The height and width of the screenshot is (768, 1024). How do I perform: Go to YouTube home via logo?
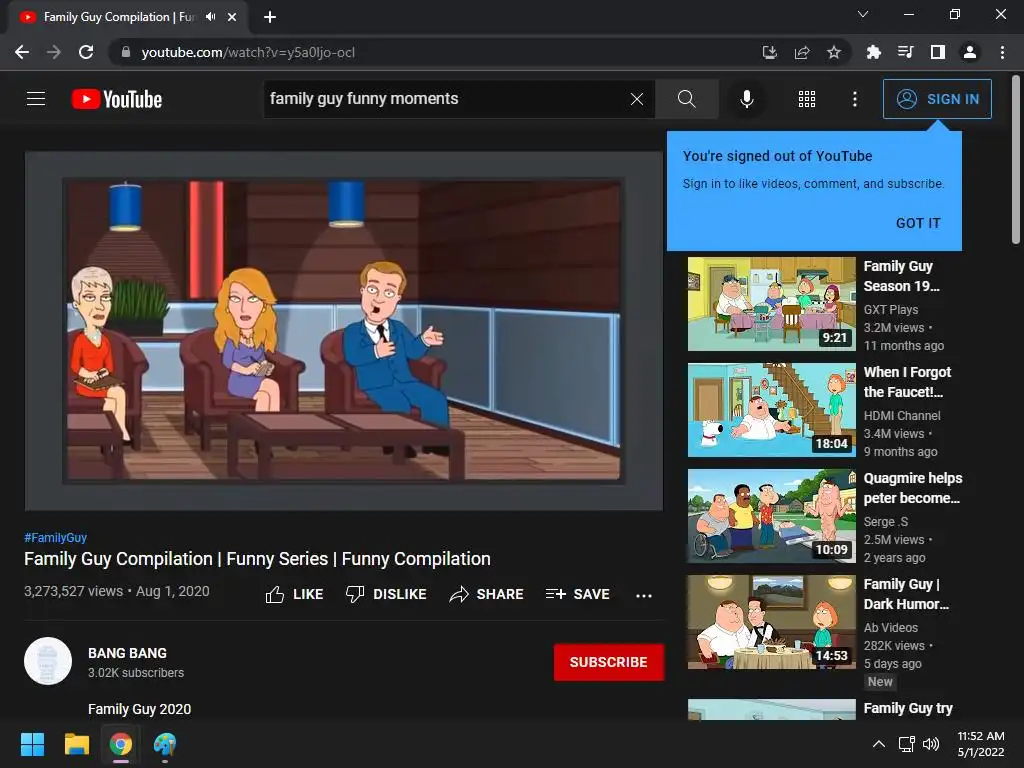[117, 99]
